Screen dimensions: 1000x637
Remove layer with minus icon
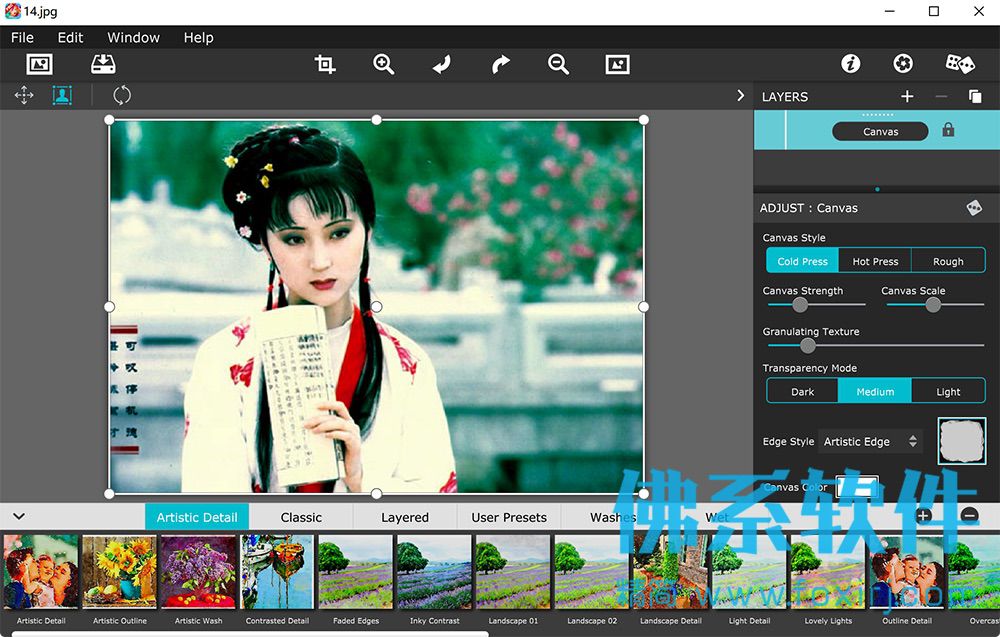coord(941,96)
